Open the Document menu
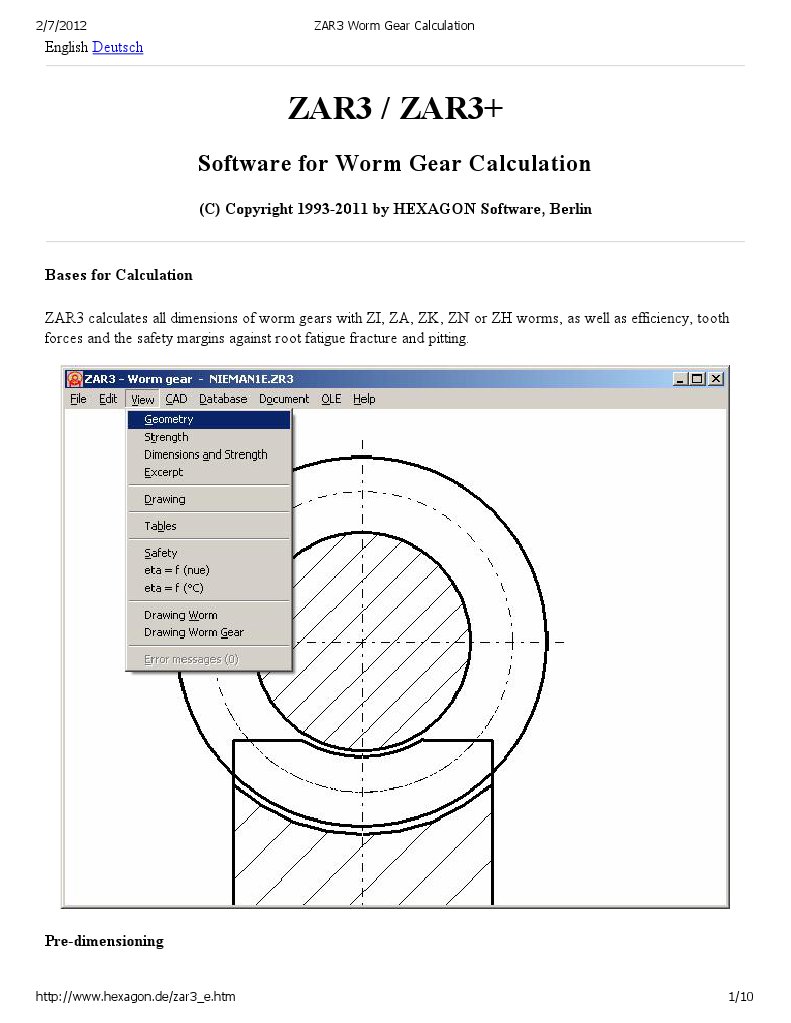The width and height of the screenshot is (791, 1023). (284, 399)
